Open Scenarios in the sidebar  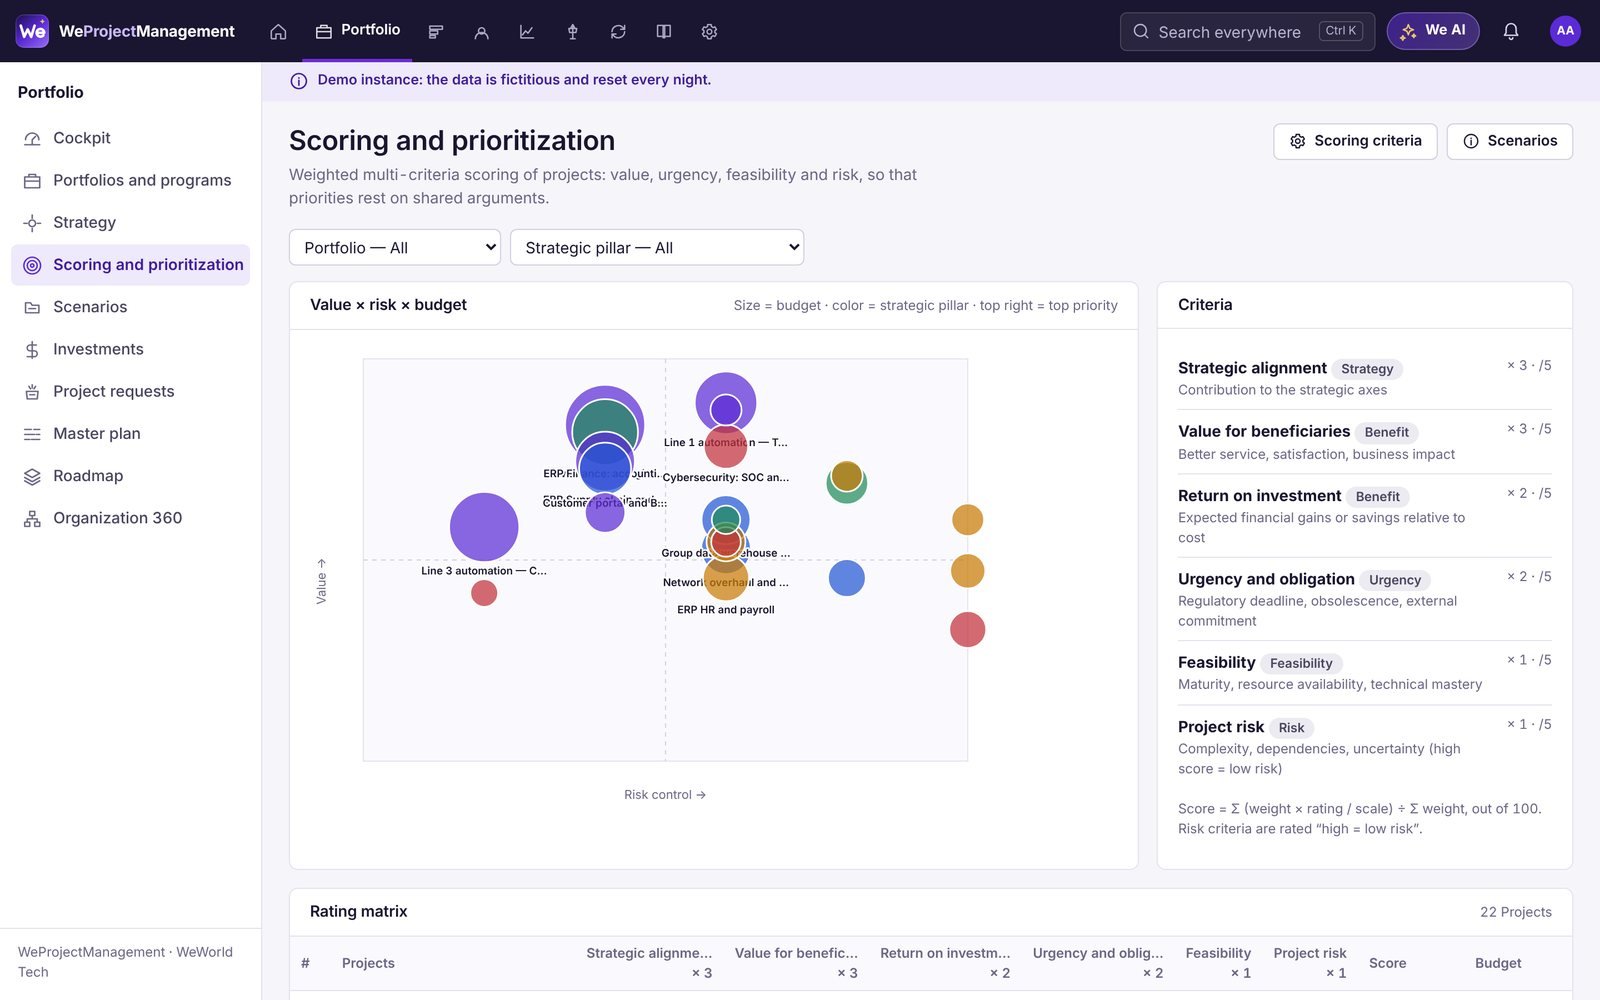pyautogui.click(x=130, y=307)
